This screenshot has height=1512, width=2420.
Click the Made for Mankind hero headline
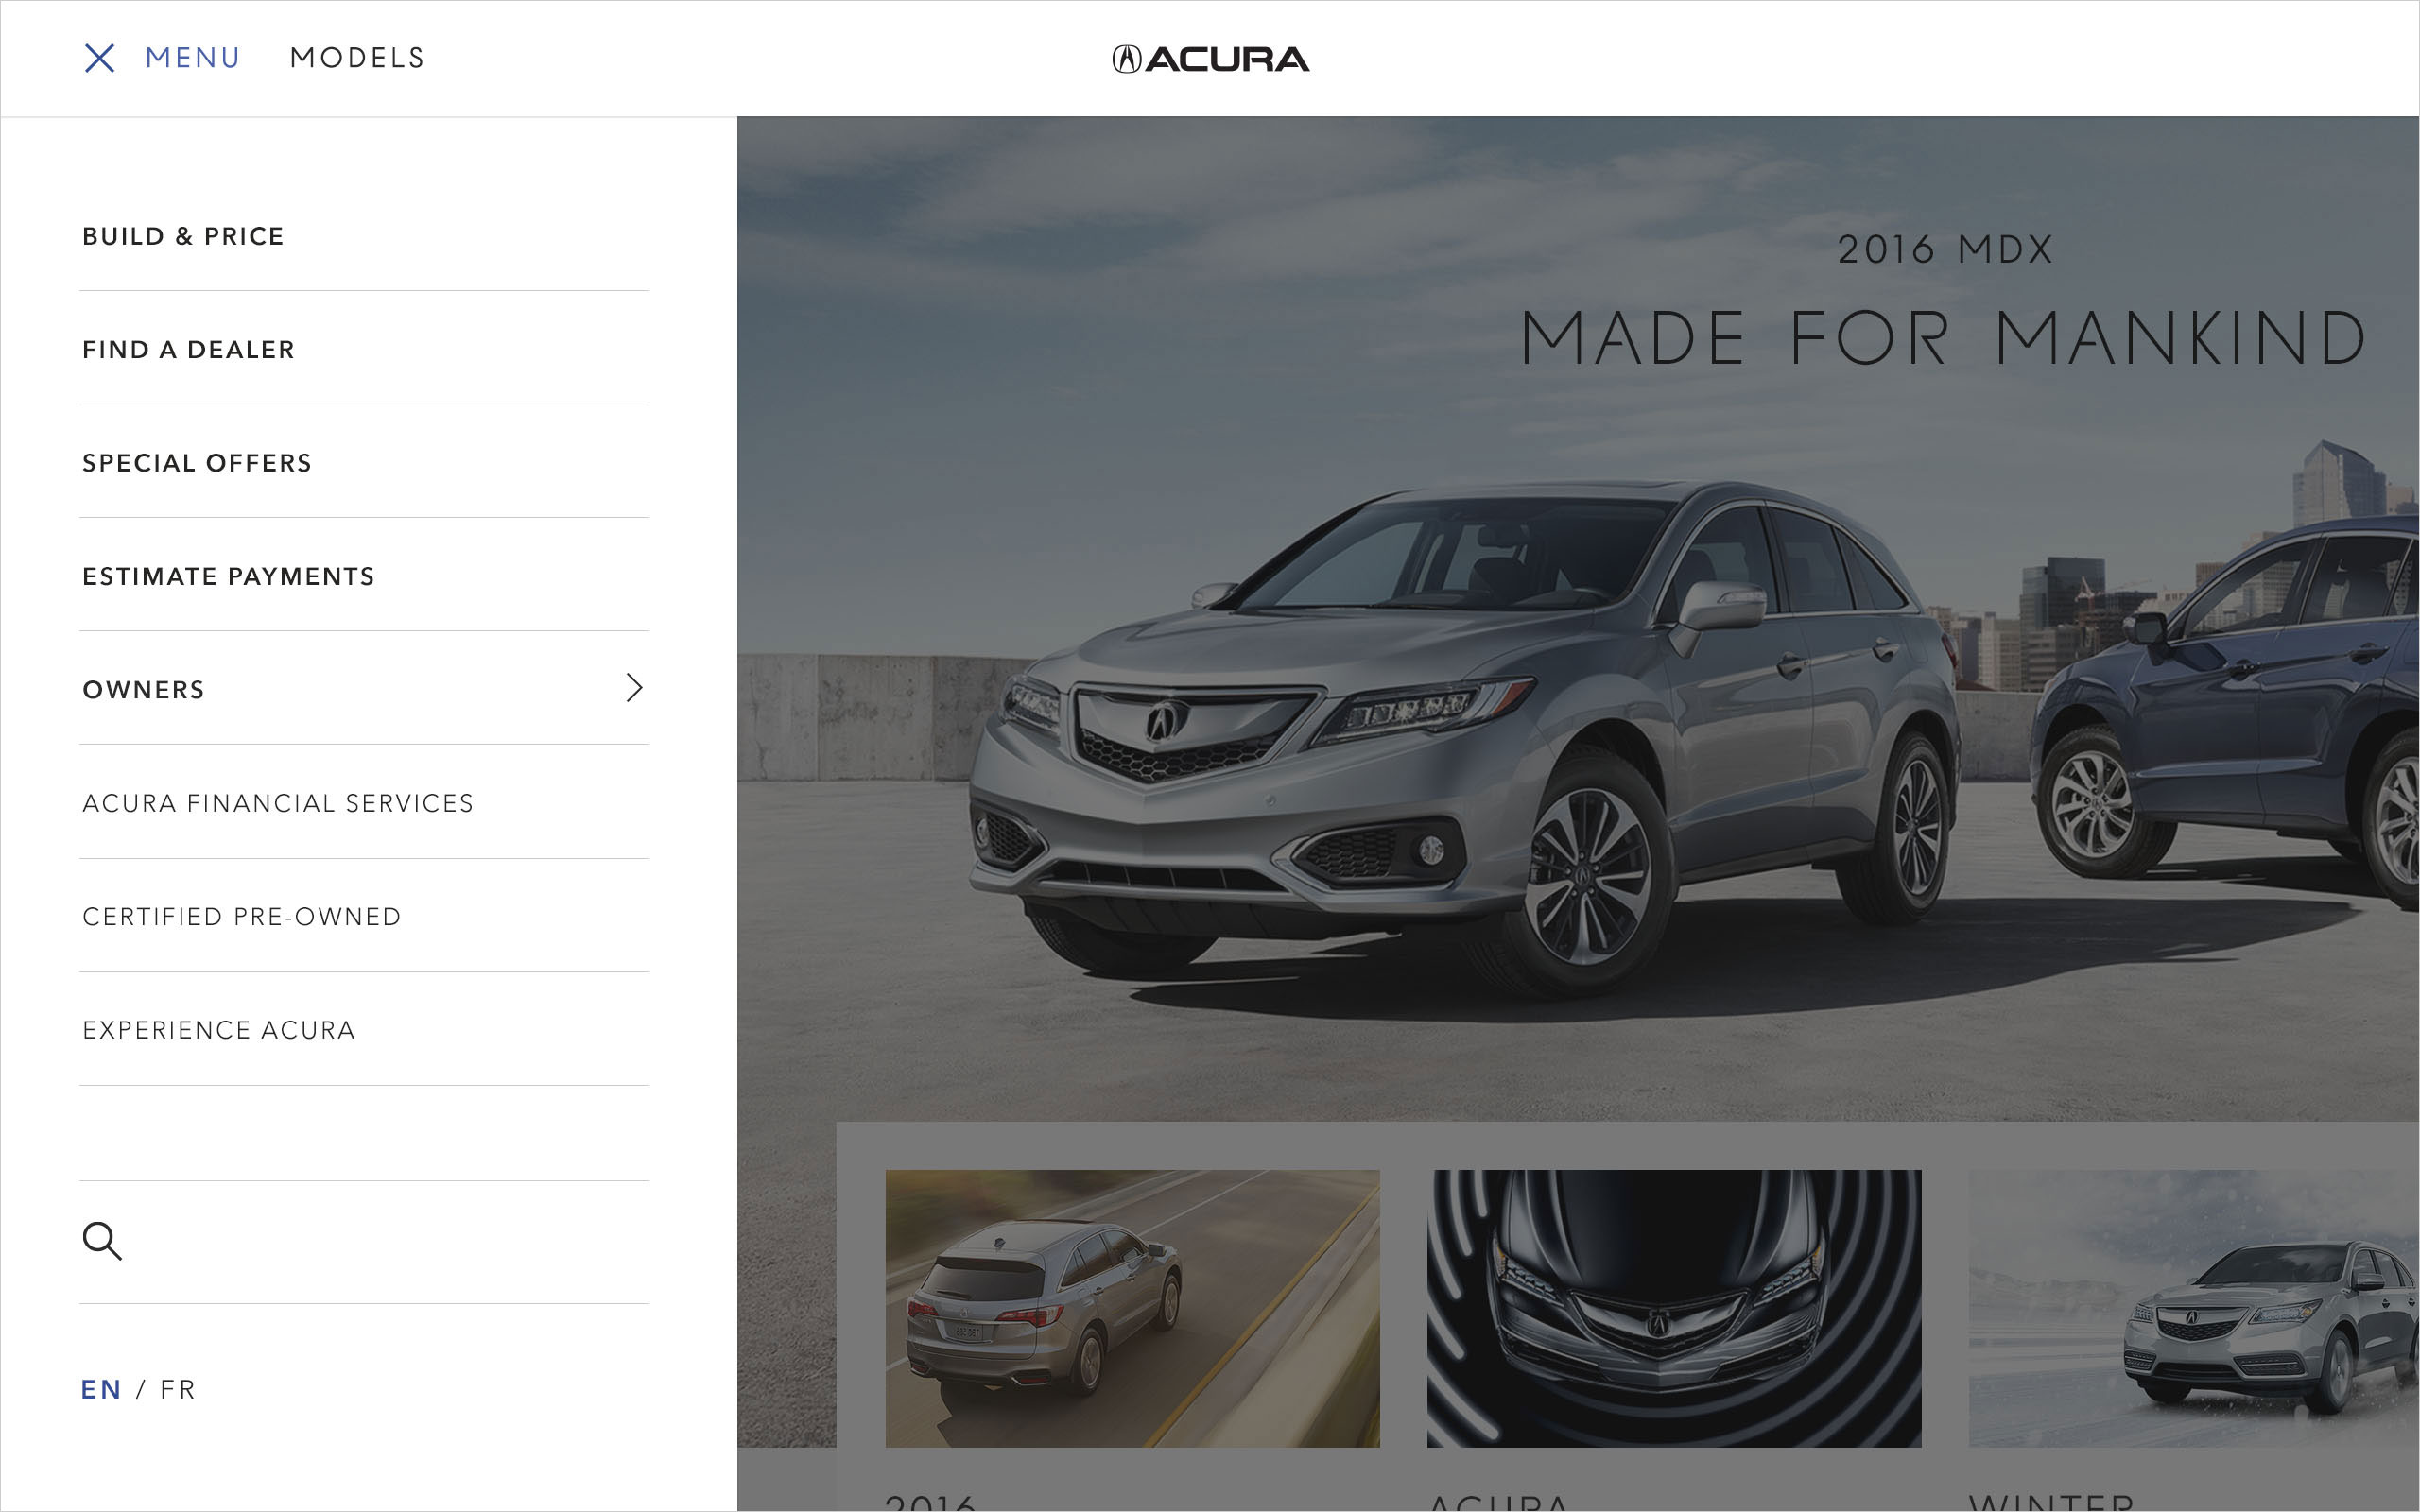click(x=1944, y=337)
